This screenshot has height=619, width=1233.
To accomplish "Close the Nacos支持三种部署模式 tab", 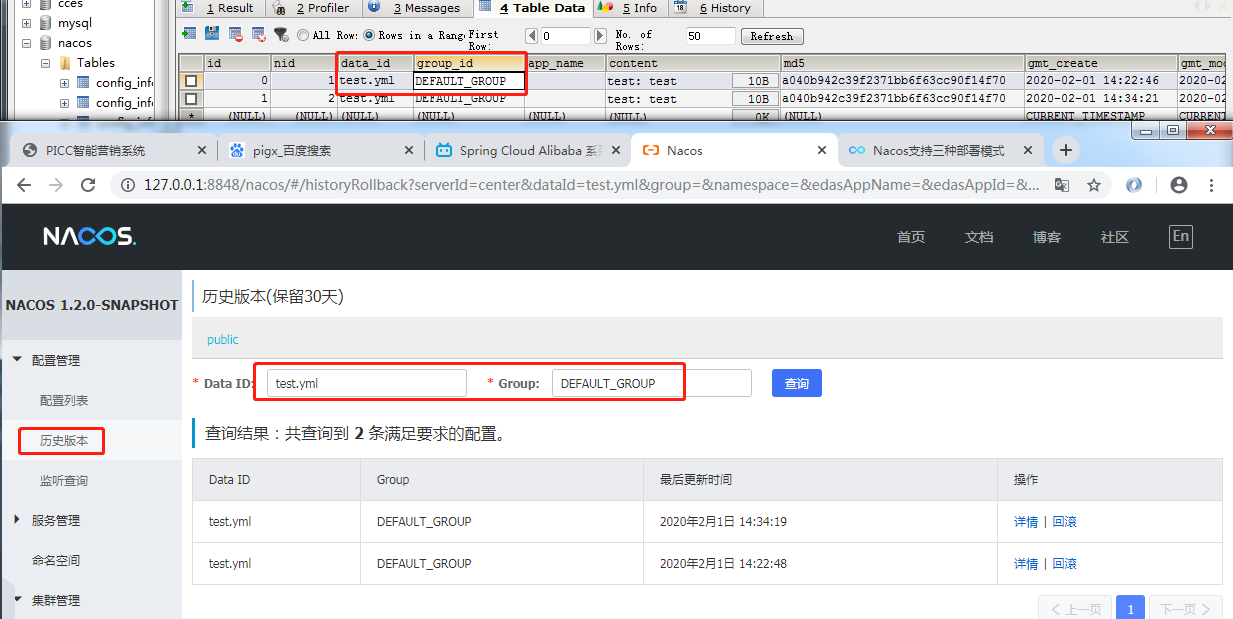I will coord(1026,150).
